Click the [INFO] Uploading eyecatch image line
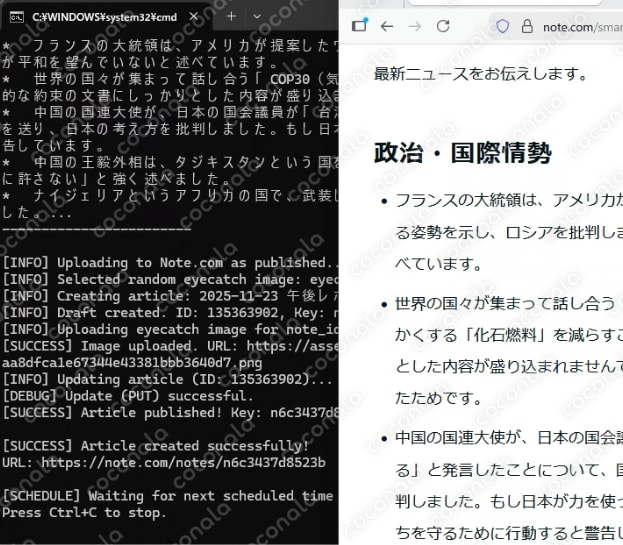 pos(170,329)
